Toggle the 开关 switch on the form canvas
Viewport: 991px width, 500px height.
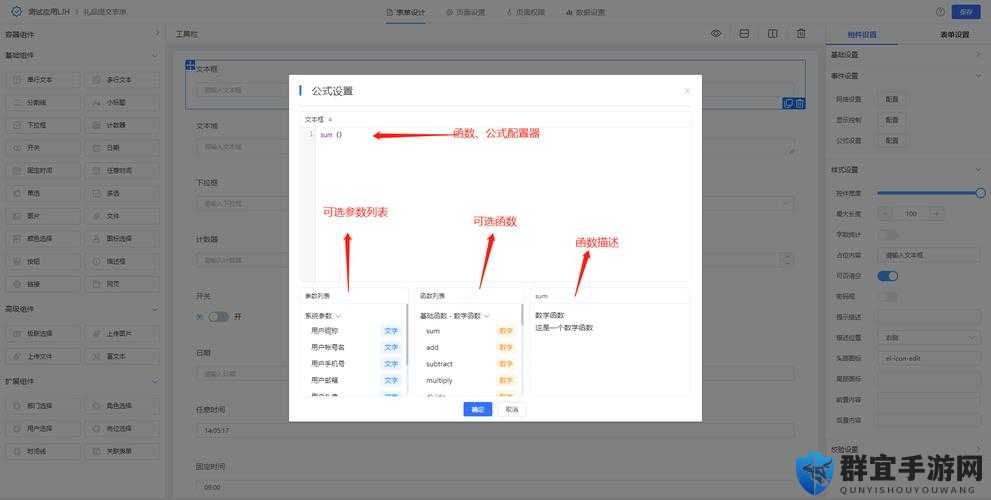pyautogui.click(x=218, y=317)
